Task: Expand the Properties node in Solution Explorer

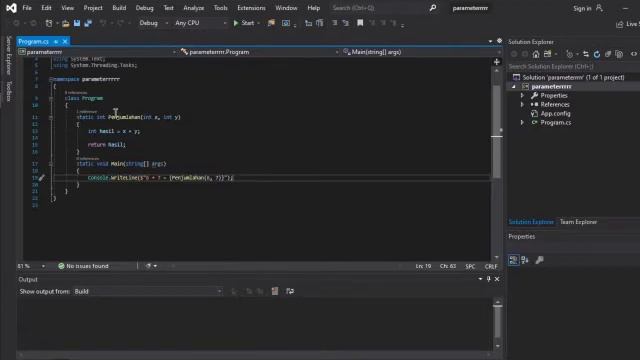Action: click(x=522, y=96)
